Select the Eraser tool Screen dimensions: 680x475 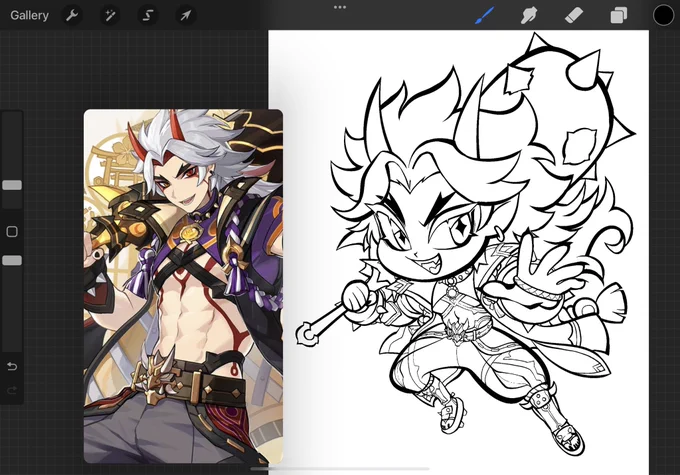574,16
